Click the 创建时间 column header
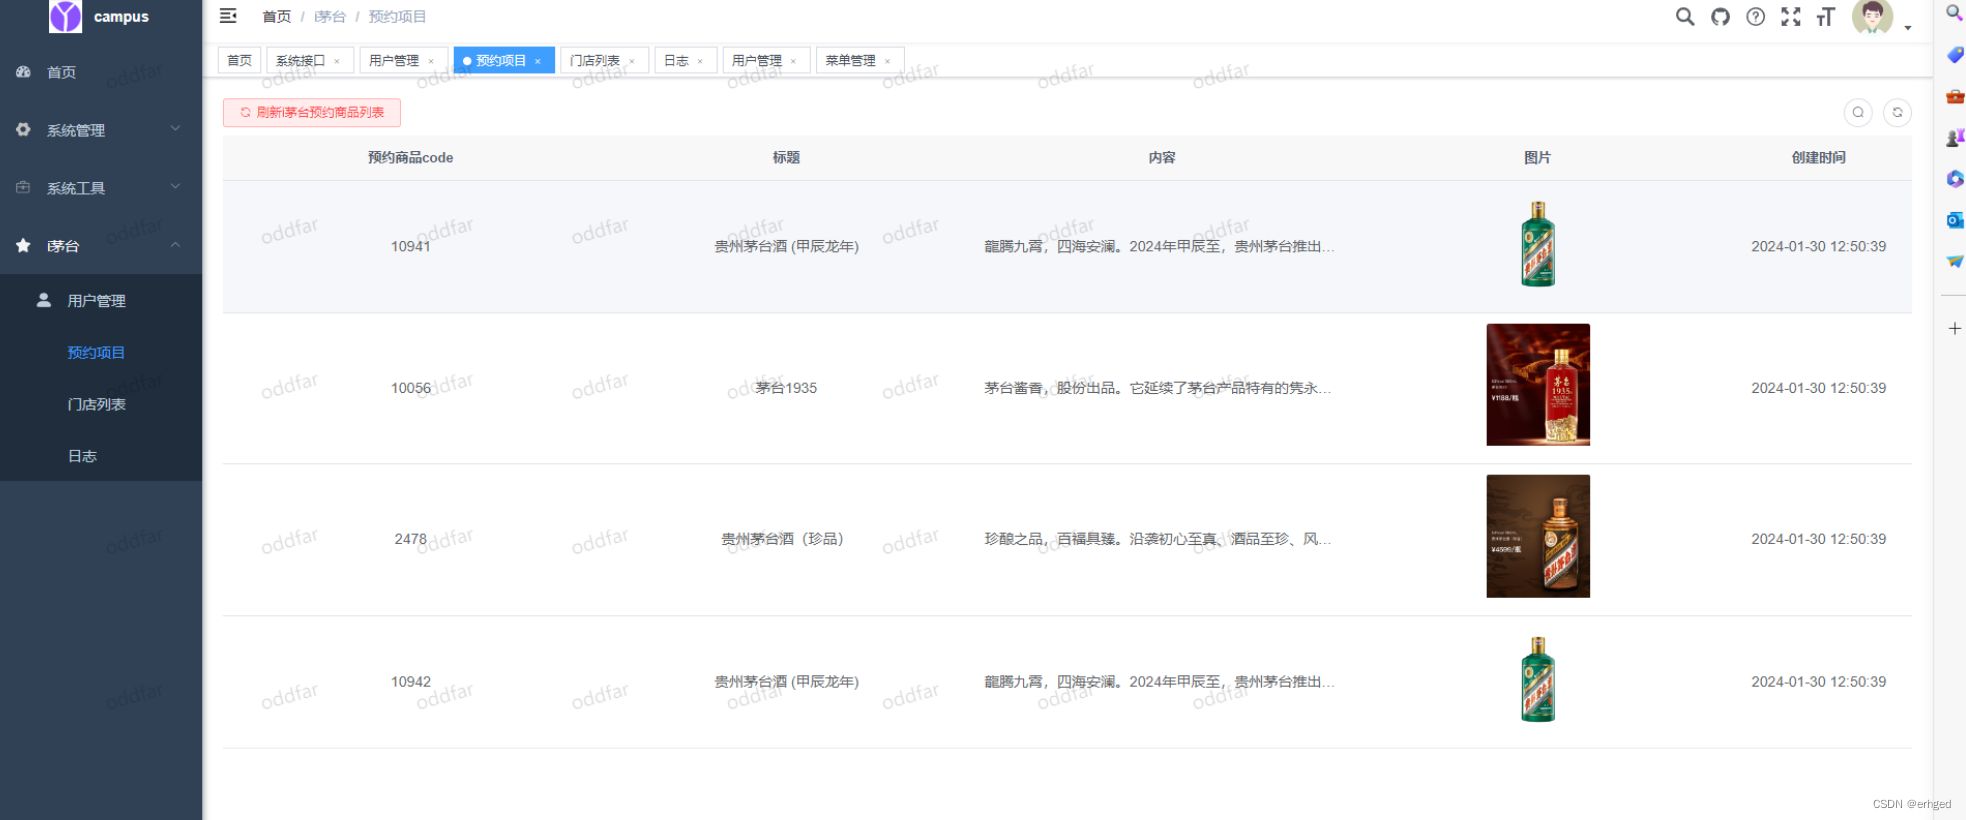 [x=1818, y=157]
